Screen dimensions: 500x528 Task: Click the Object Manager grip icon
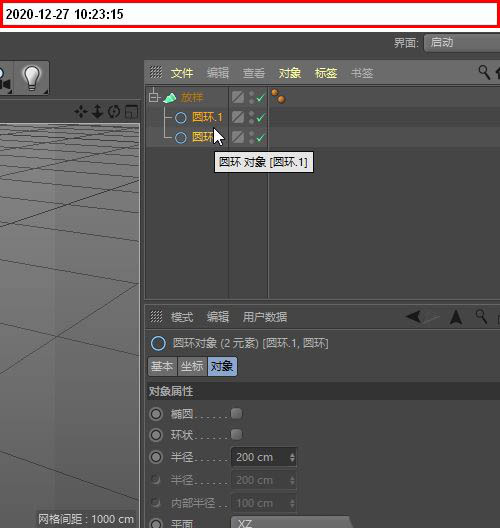pos(156,72)
